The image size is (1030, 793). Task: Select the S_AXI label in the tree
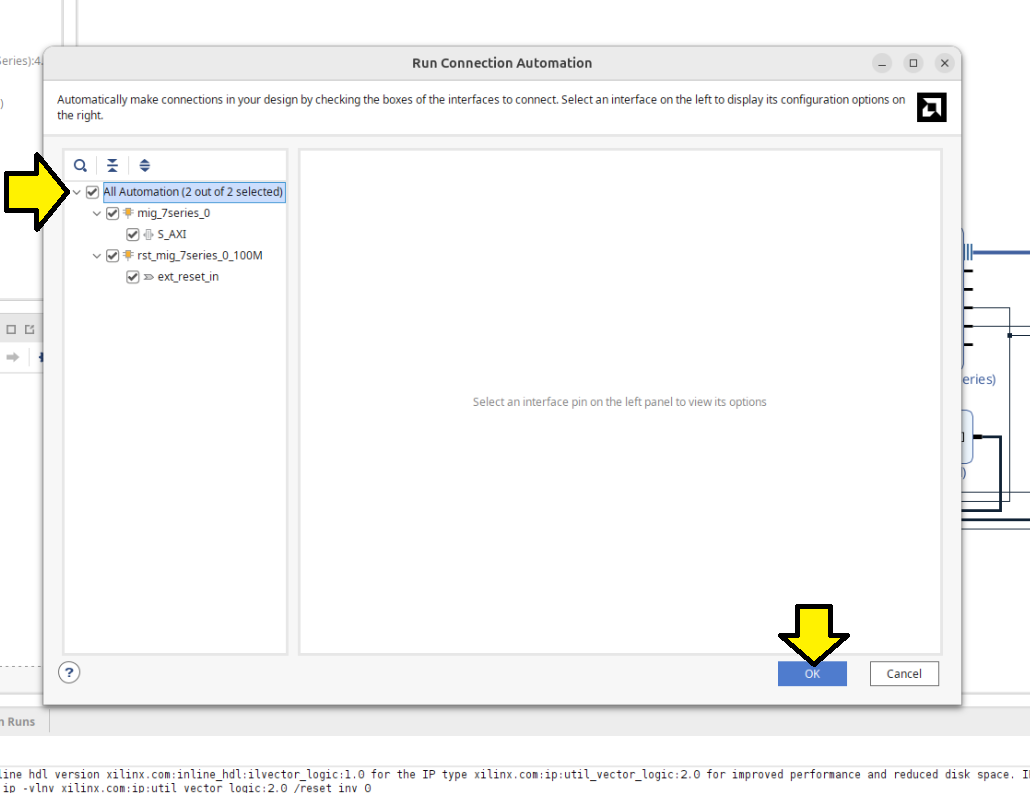(172, 235)
